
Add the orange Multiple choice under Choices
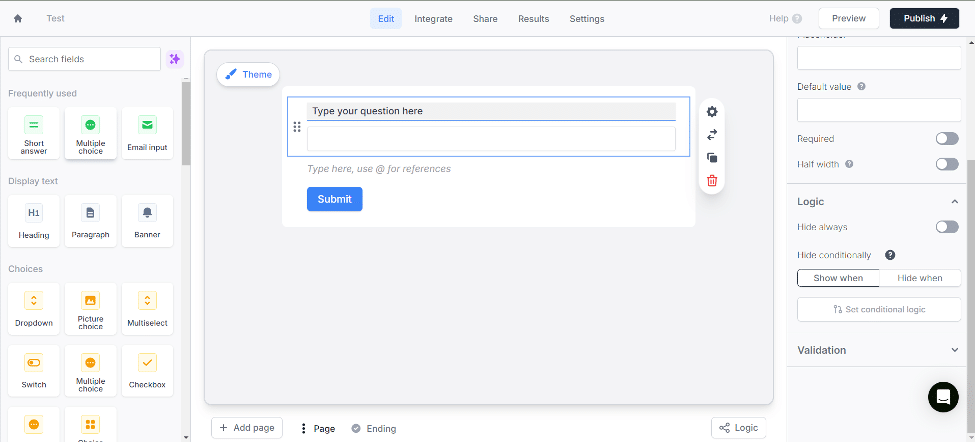90,371
